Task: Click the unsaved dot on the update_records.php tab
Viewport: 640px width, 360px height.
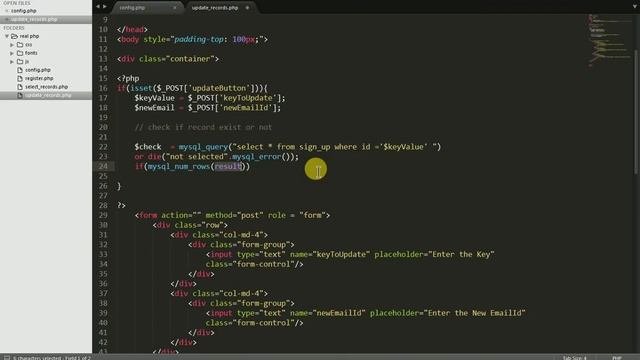Action: 247,8
